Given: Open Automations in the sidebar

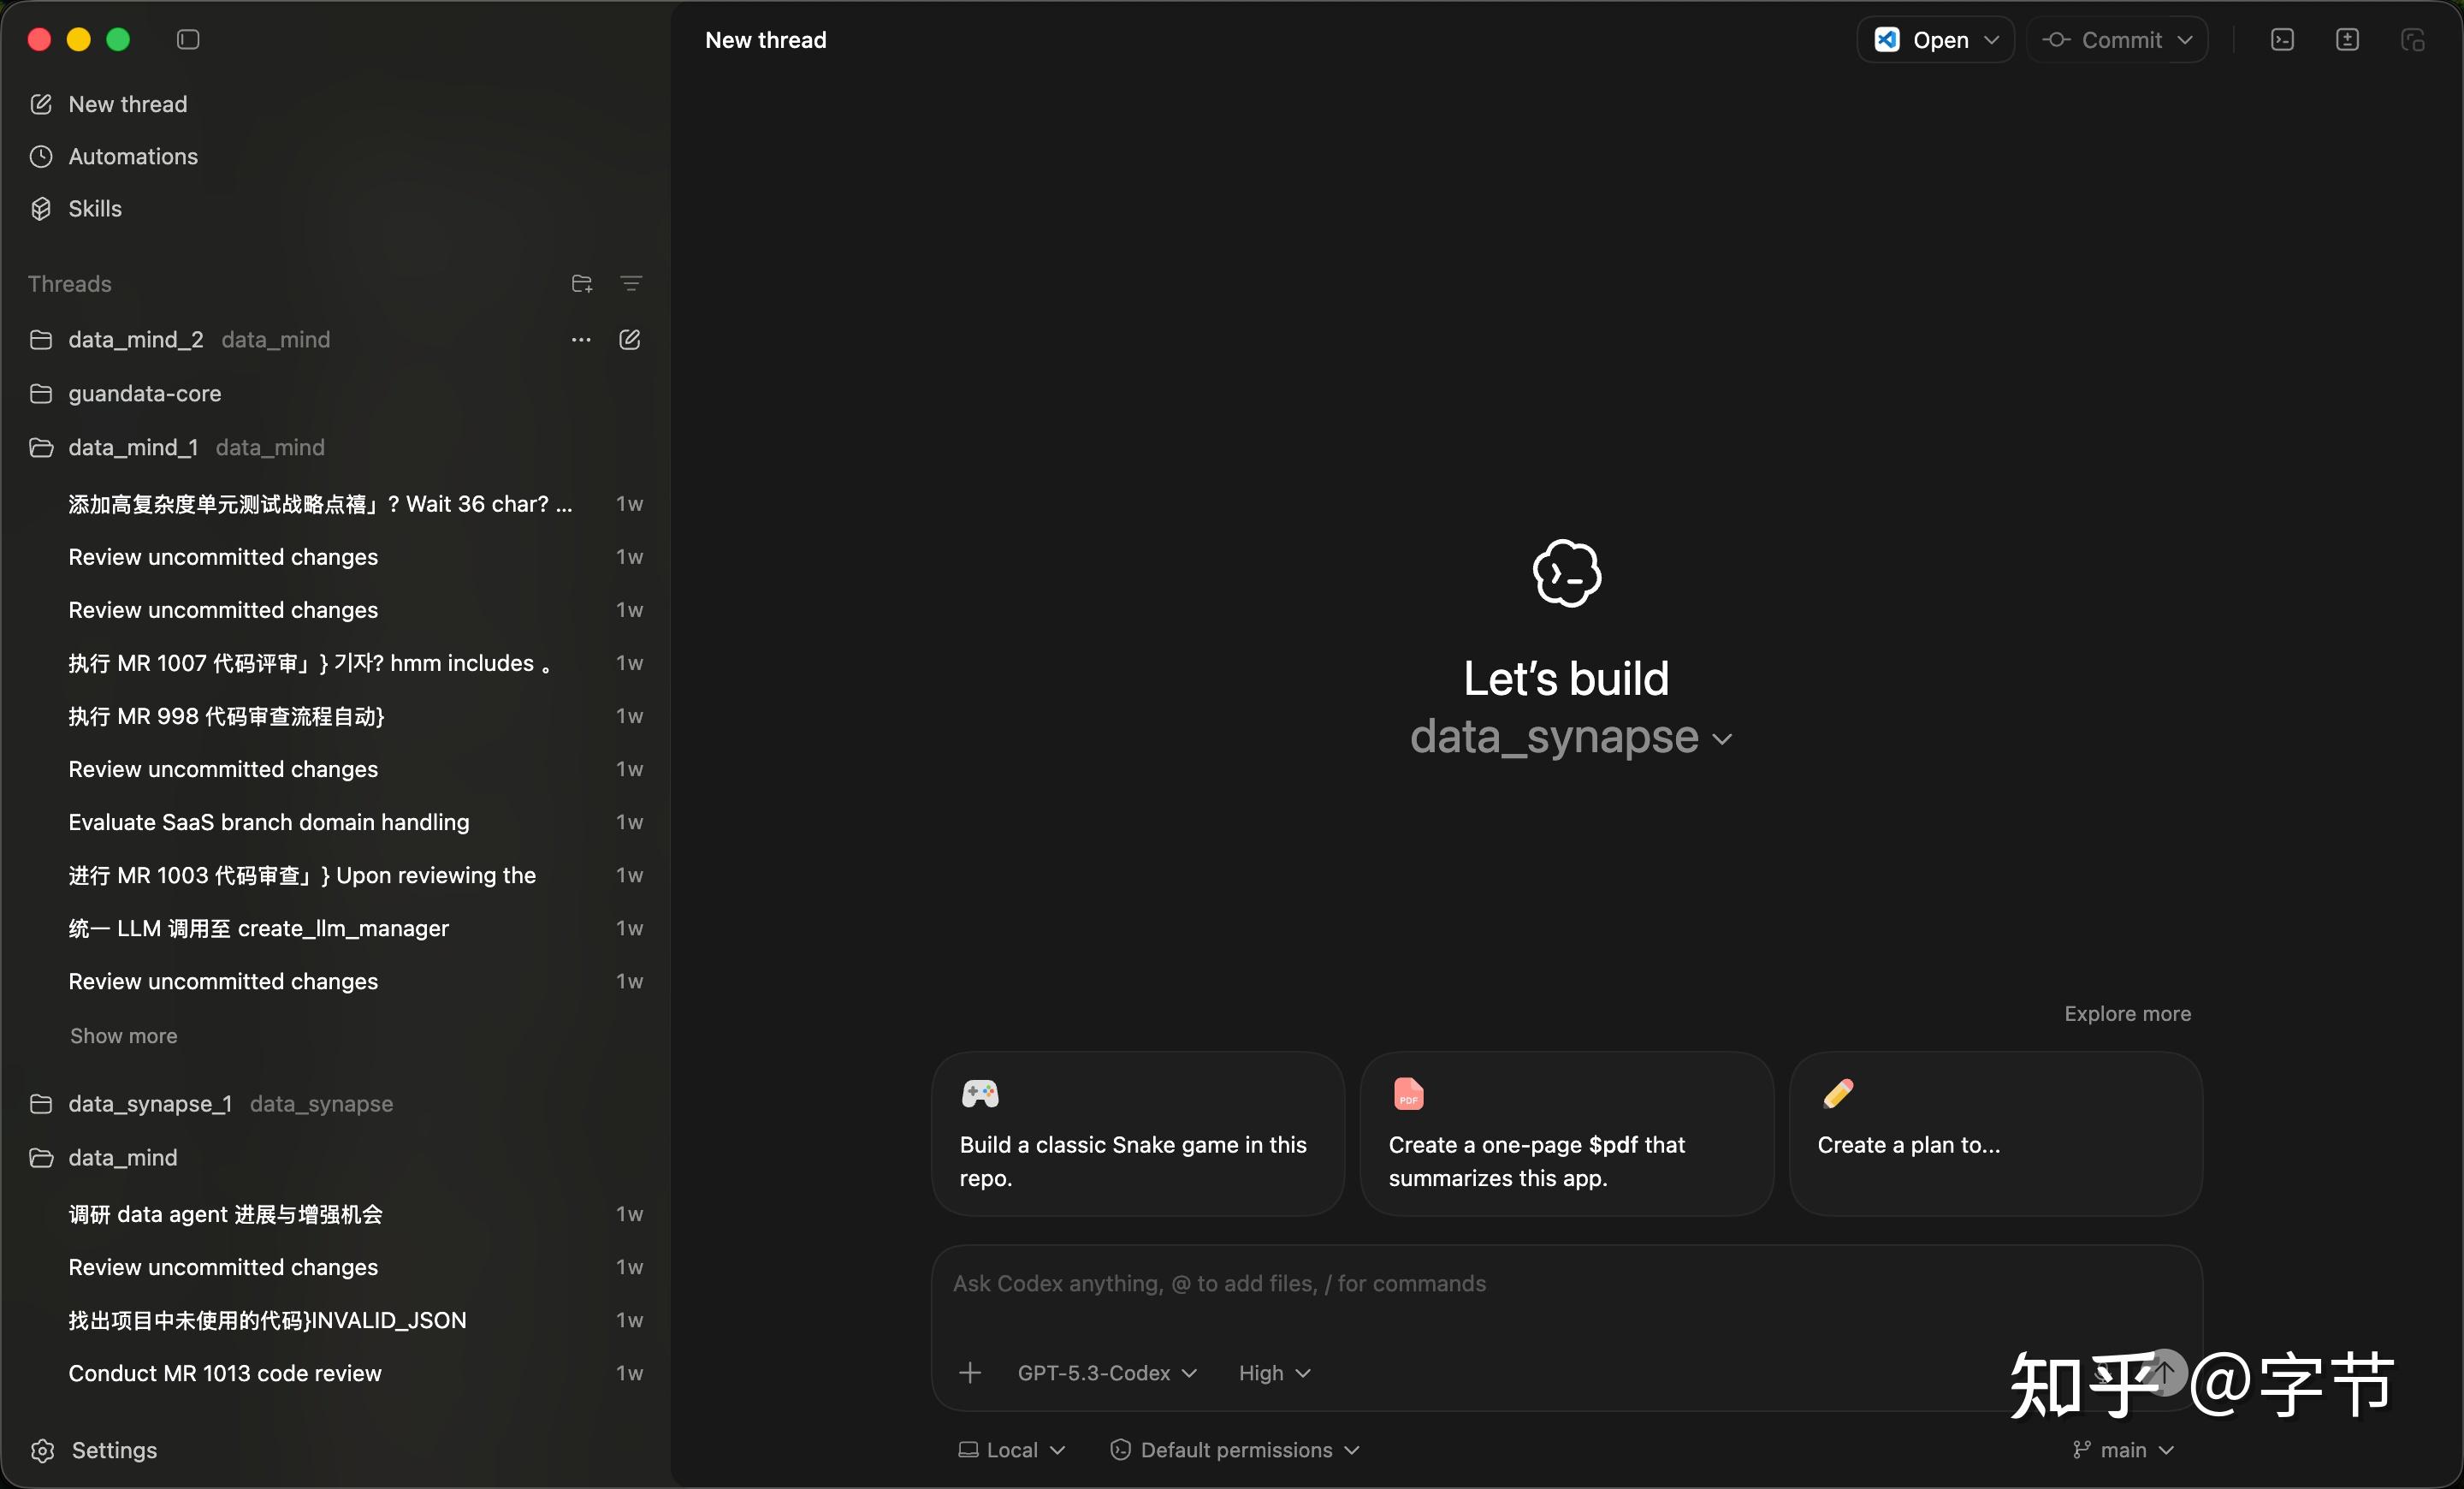Looking at the screenshot, I should [133, 156].
